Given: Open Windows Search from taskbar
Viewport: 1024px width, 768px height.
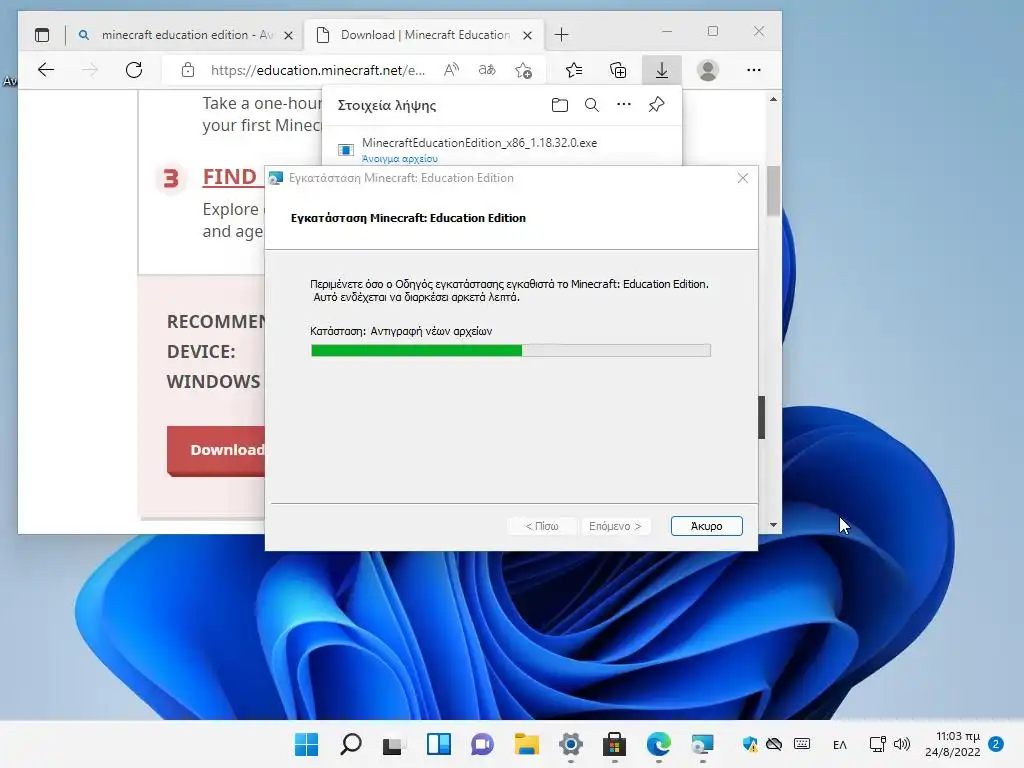Looking at the screenshot, I should coord(351,744).
